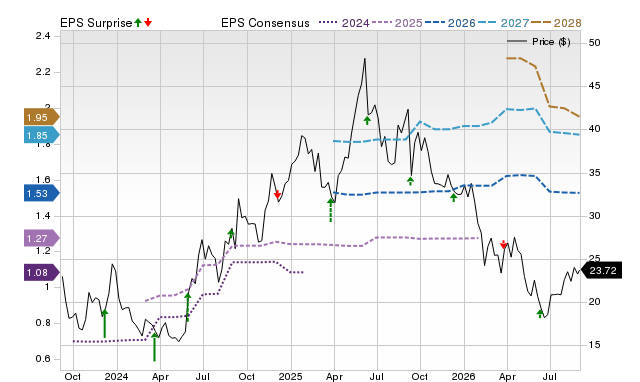The width and height of the screenshot is (640, 382).
Task: Toggle the 2026 consensus series in legend
Action: click(x=450, y=23)
